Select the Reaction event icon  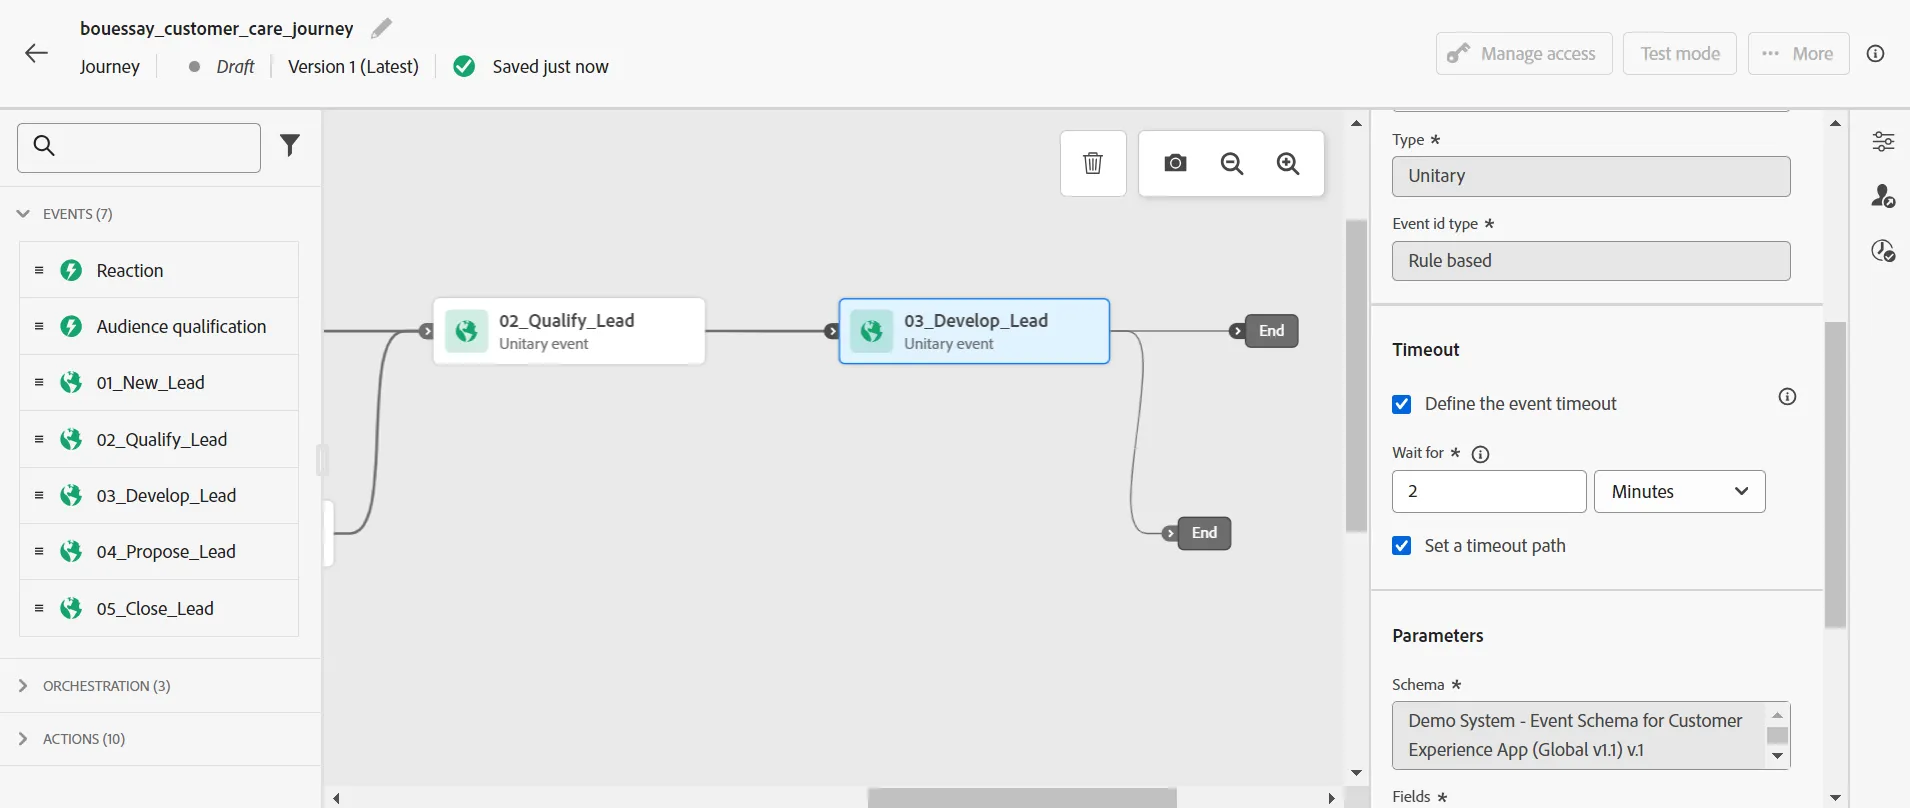pyautogui.click(x=71, y=270)
